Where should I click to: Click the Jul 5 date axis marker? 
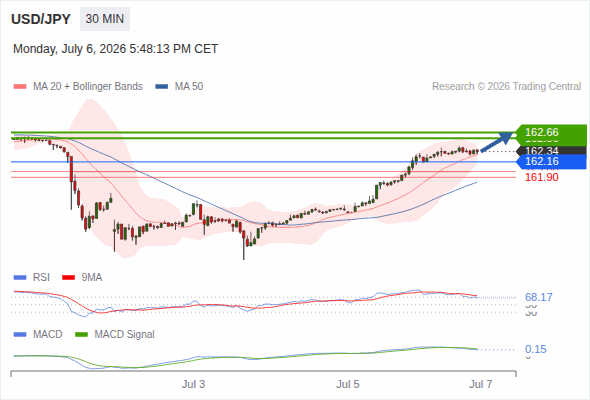pyautogui.click(x=348, y=384)
